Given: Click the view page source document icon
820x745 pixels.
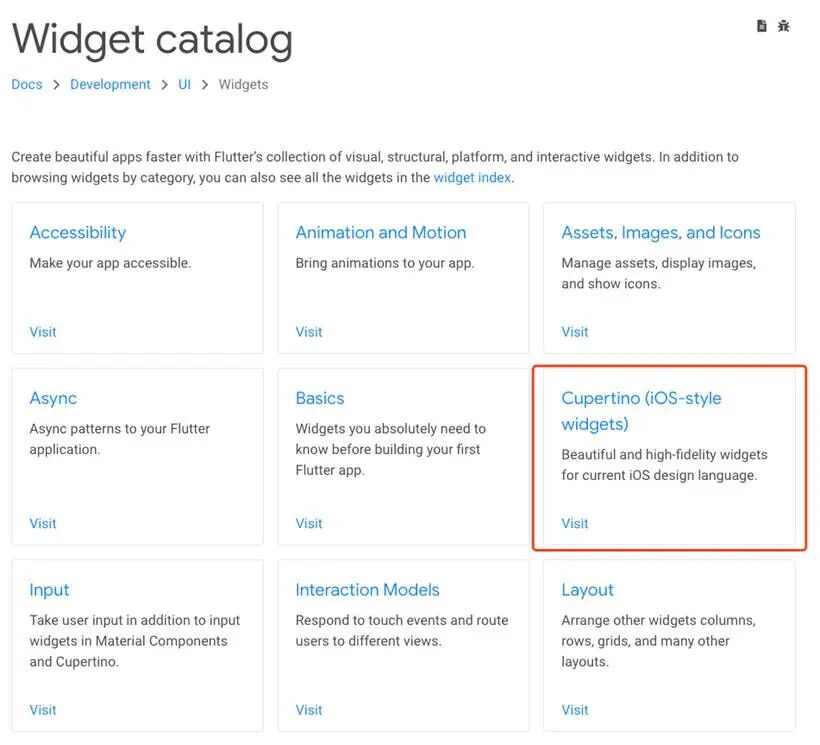Looking at the screenshot, I should tap(762, 26).
